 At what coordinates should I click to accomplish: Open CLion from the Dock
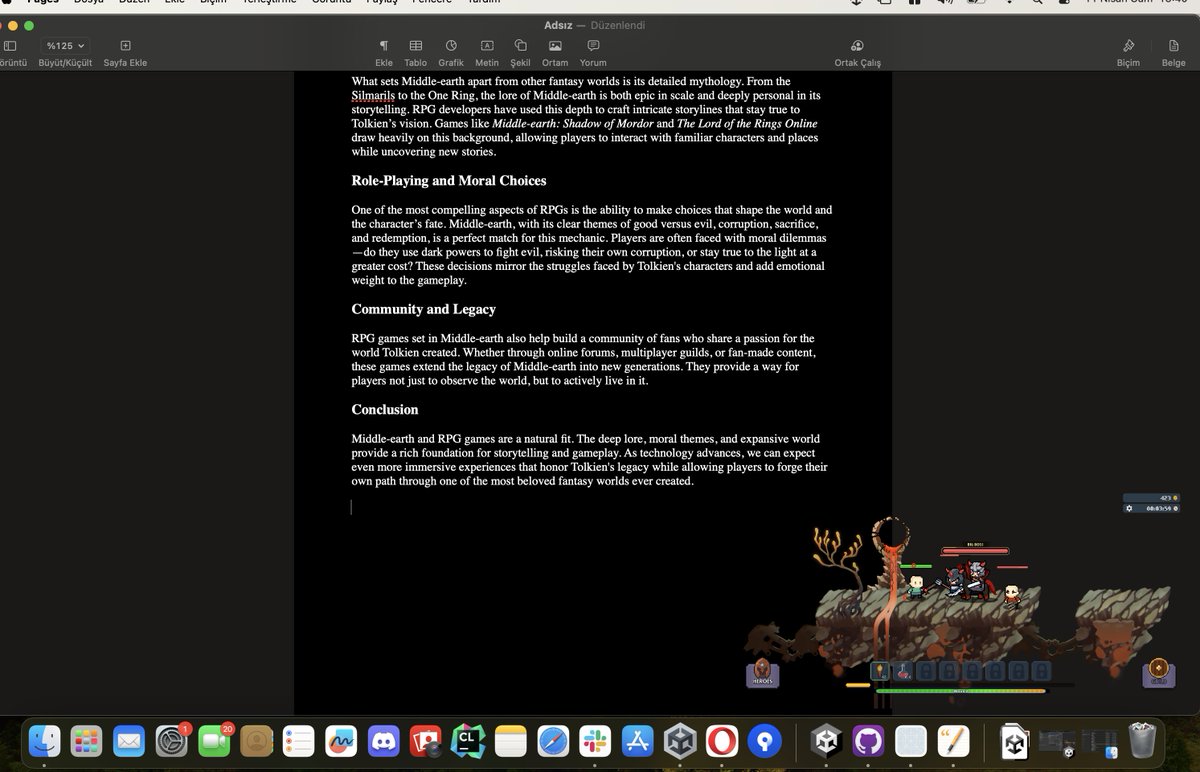(x=468, y=741)
